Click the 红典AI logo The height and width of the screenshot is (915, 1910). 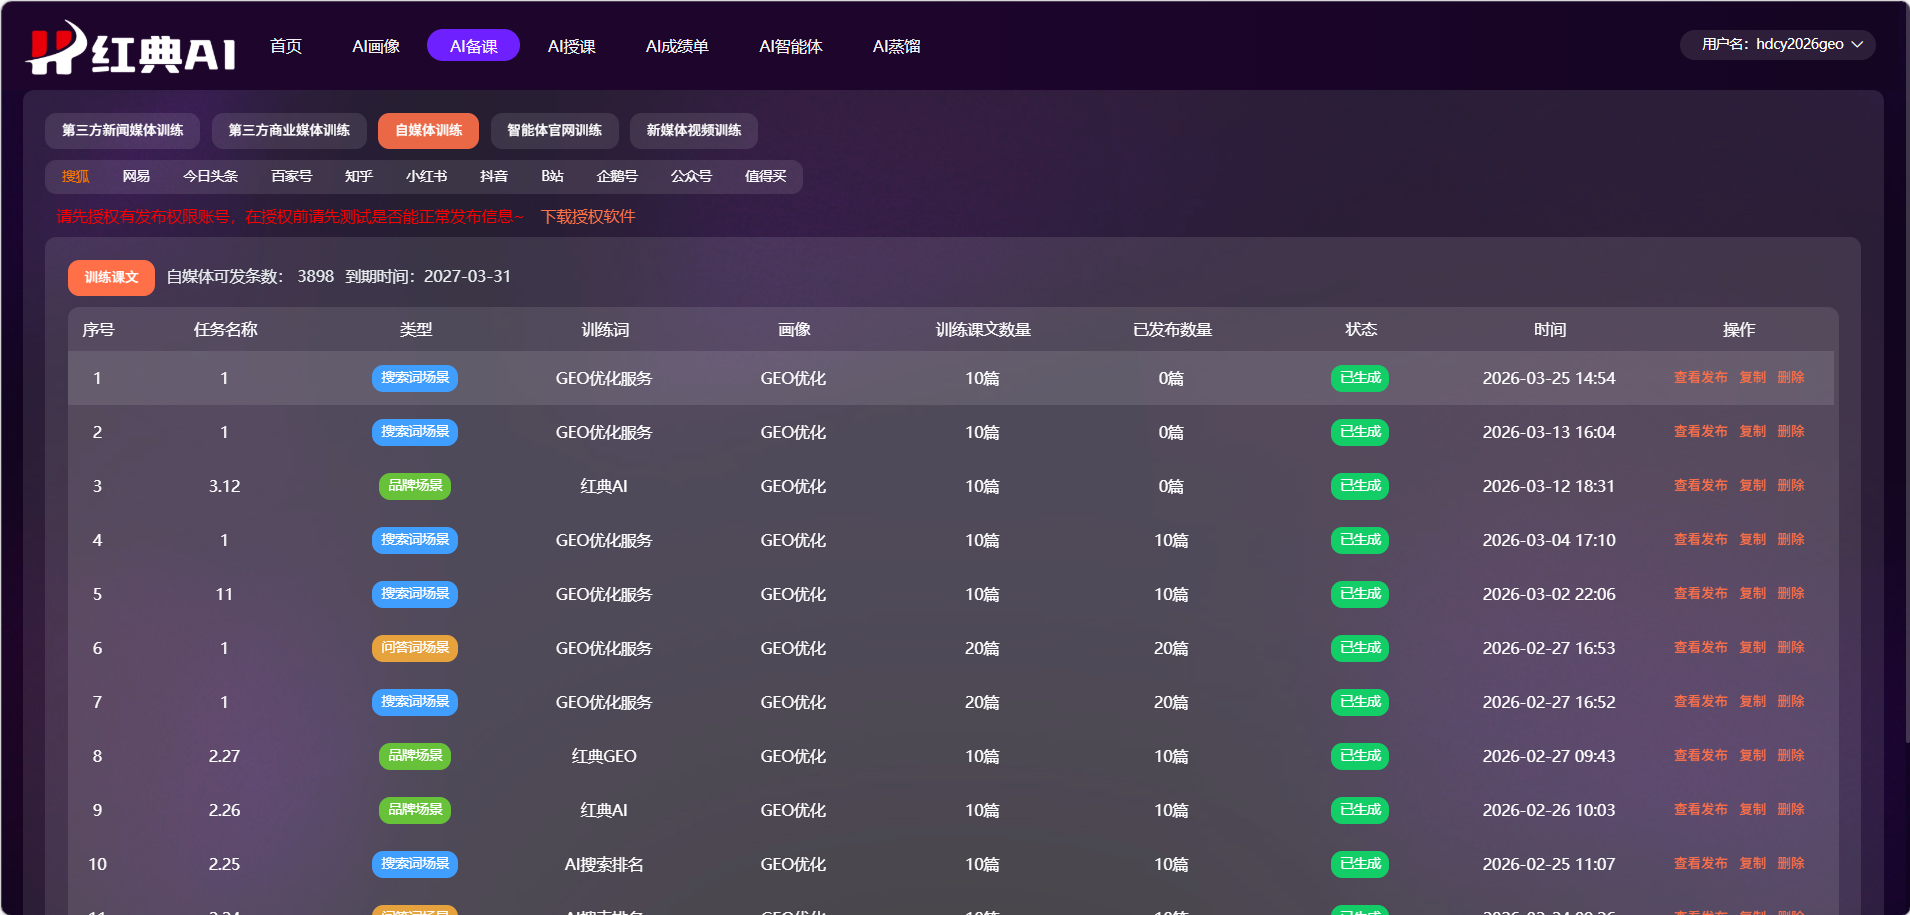click(x=131, y=47)
